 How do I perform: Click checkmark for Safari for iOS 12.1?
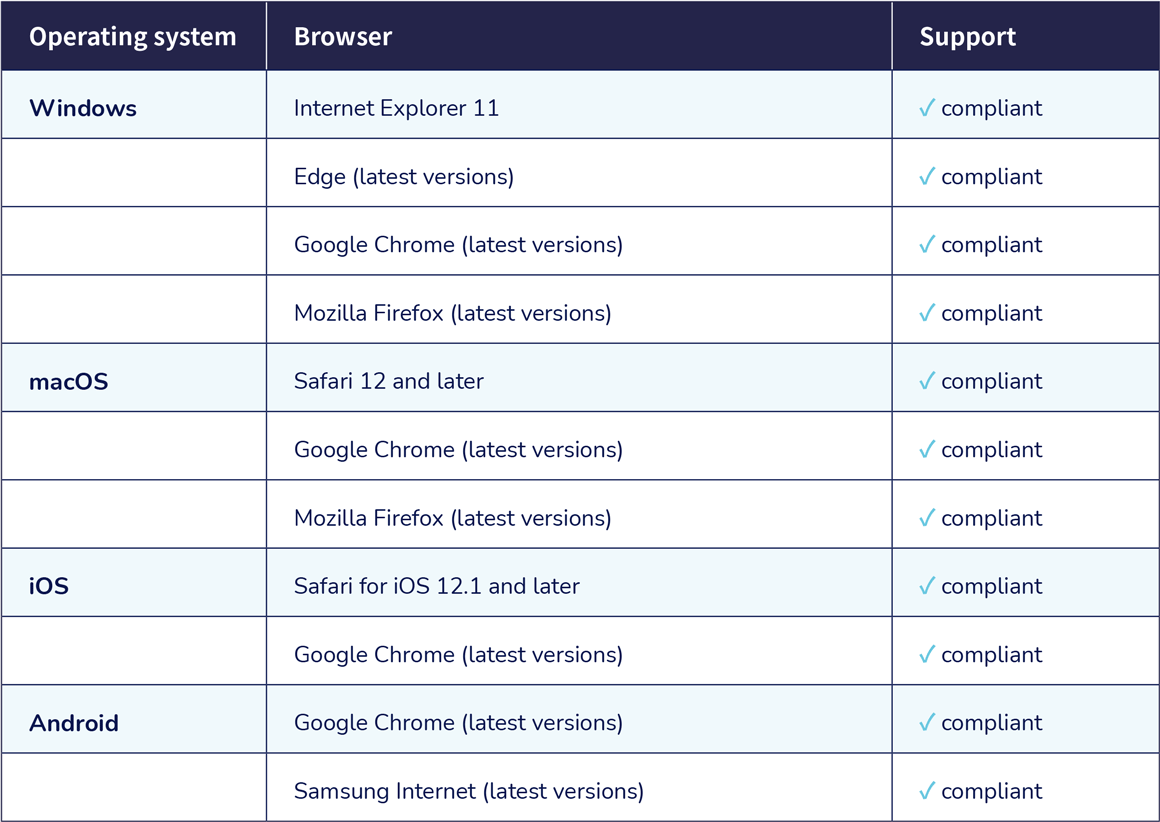927,586
